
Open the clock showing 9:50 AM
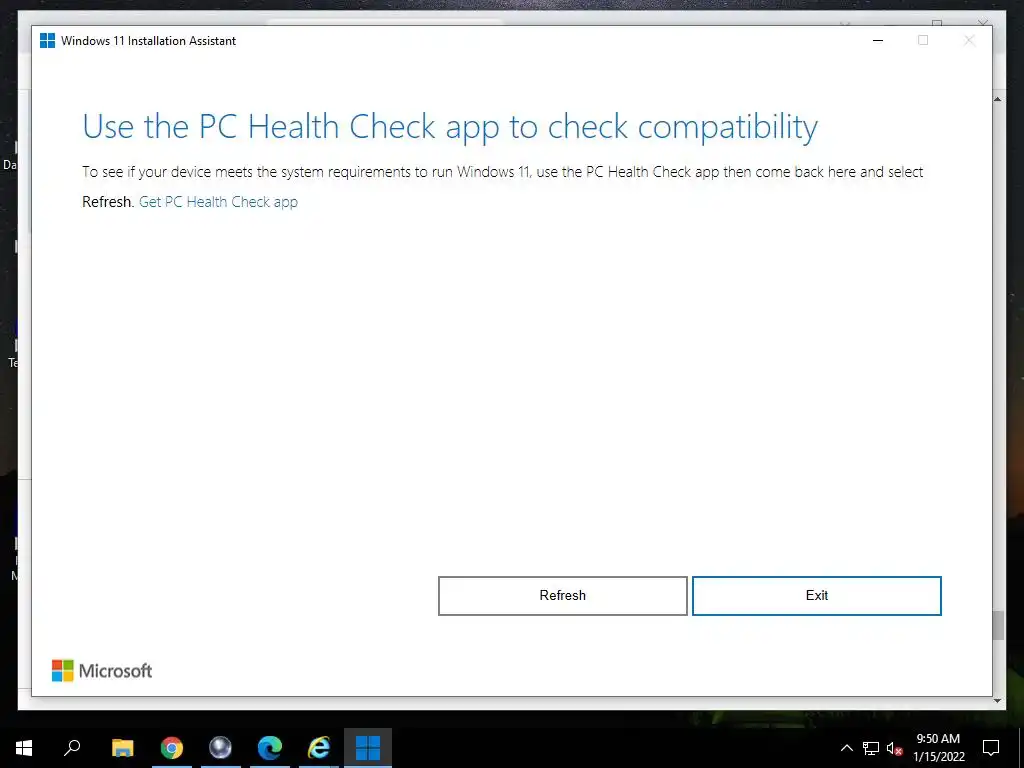[938, 748]
